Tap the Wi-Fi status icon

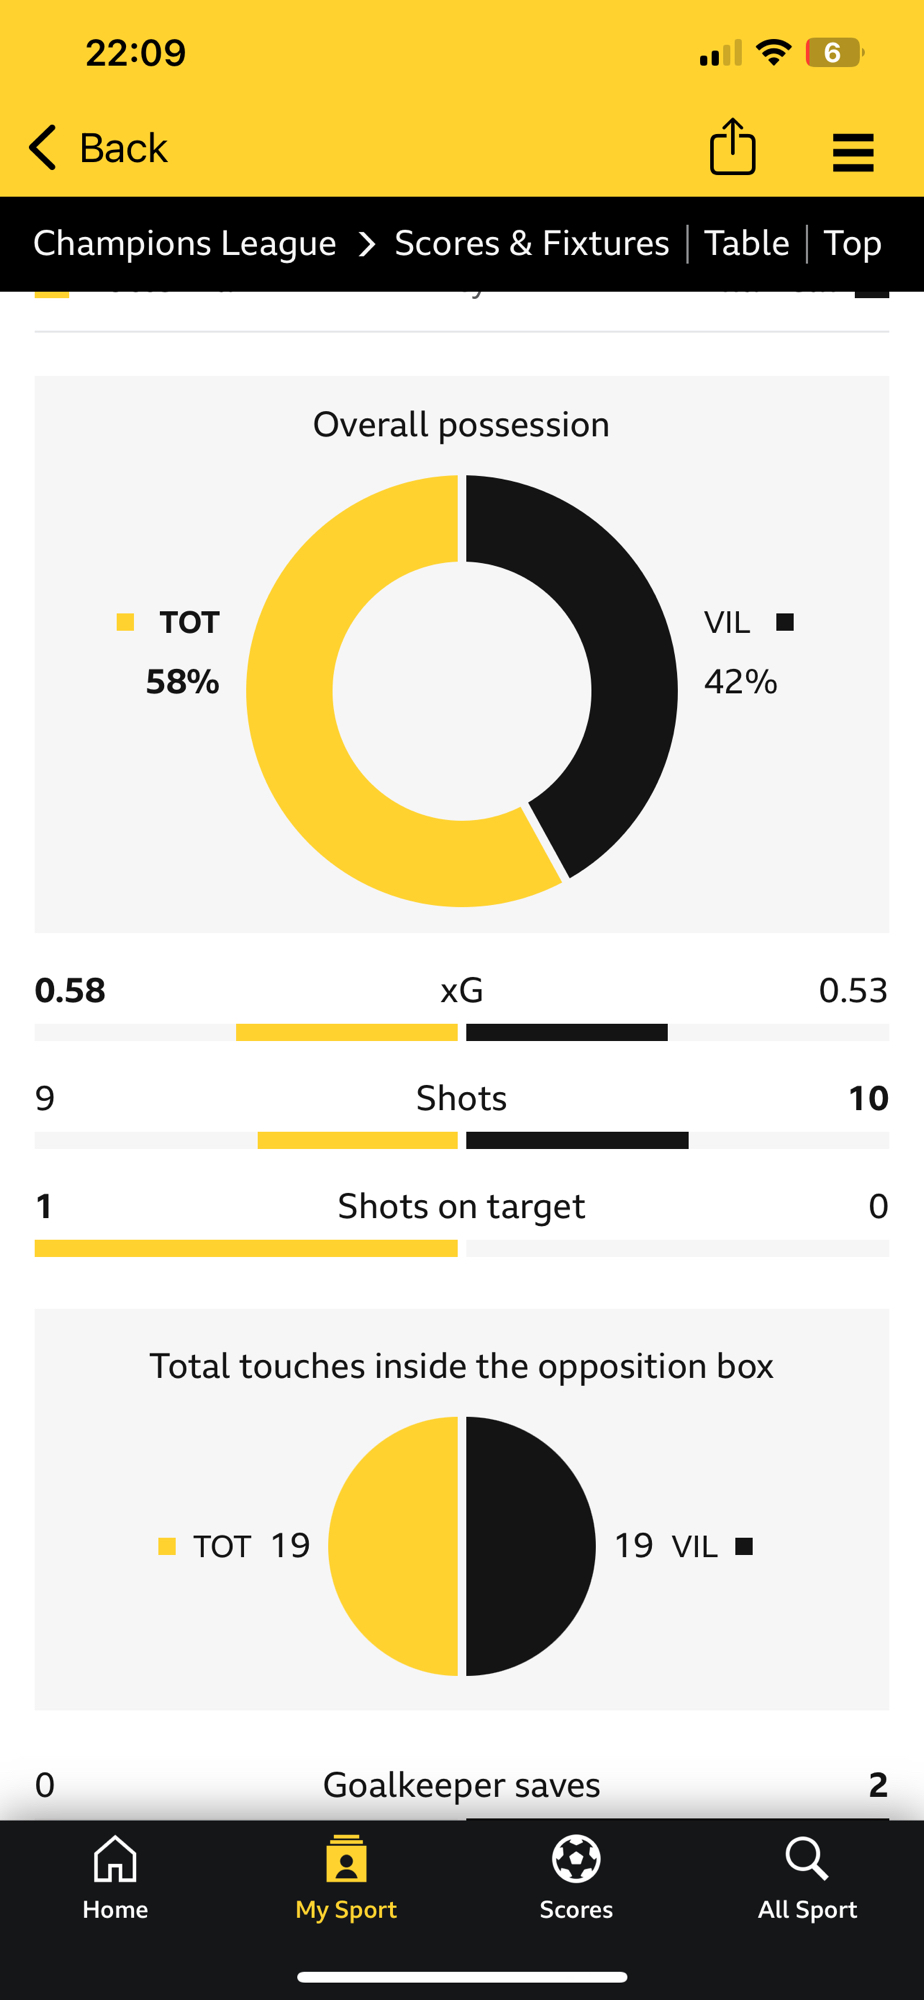(773, 52)
